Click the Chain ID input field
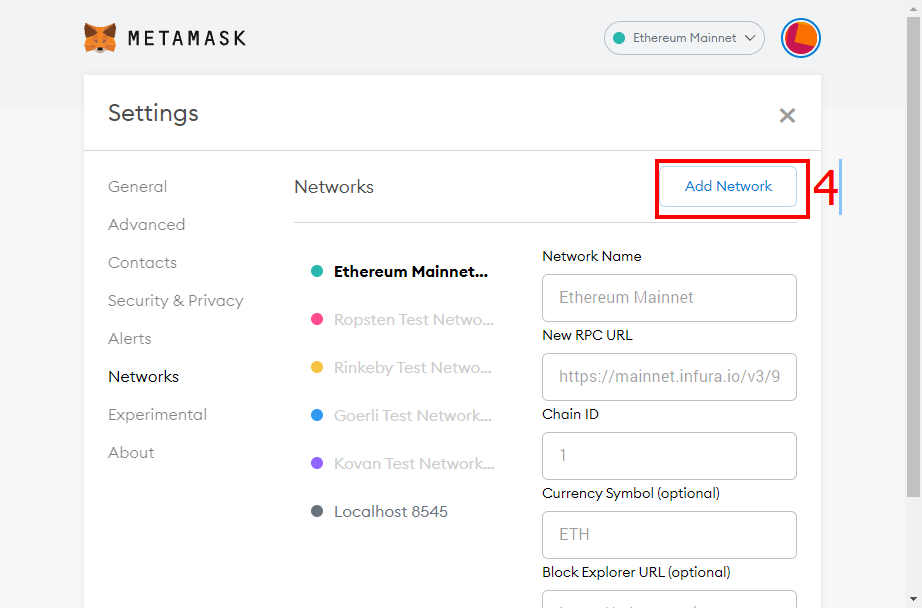922x608 pixels. (x=669, y=456)
